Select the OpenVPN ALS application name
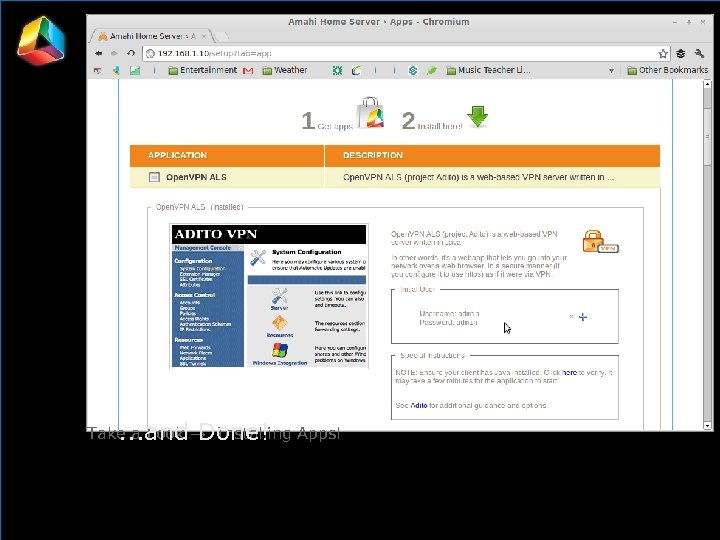The width and height of the screenshot is (720, 540). [196, 177]
